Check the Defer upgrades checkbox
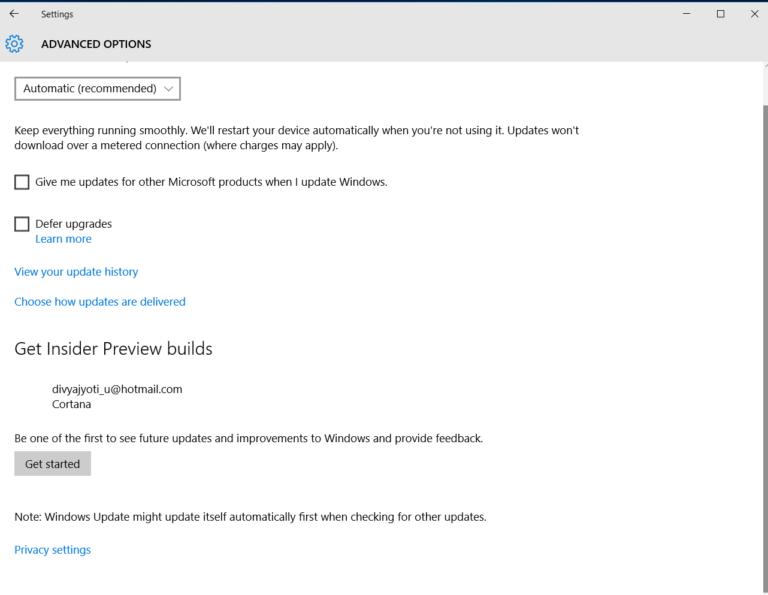This screenshot has height=595, width=768. click(22, 224)
